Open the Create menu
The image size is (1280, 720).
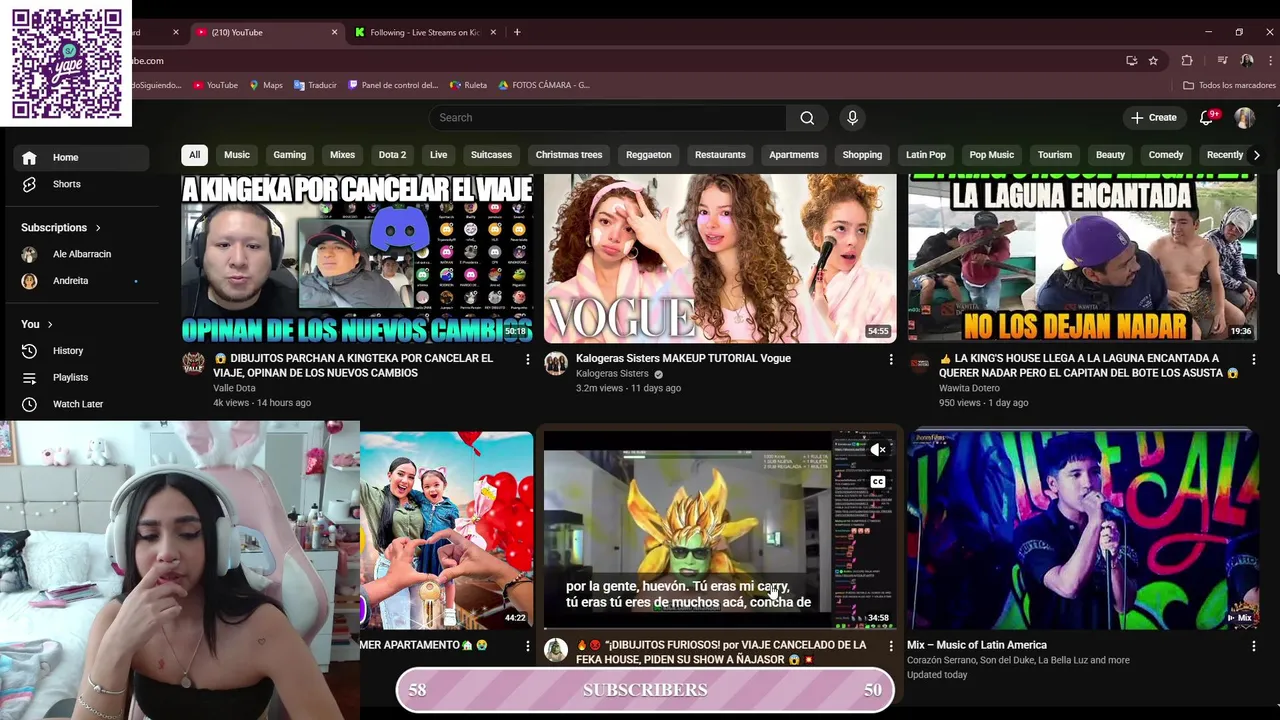pos(1154,118)
